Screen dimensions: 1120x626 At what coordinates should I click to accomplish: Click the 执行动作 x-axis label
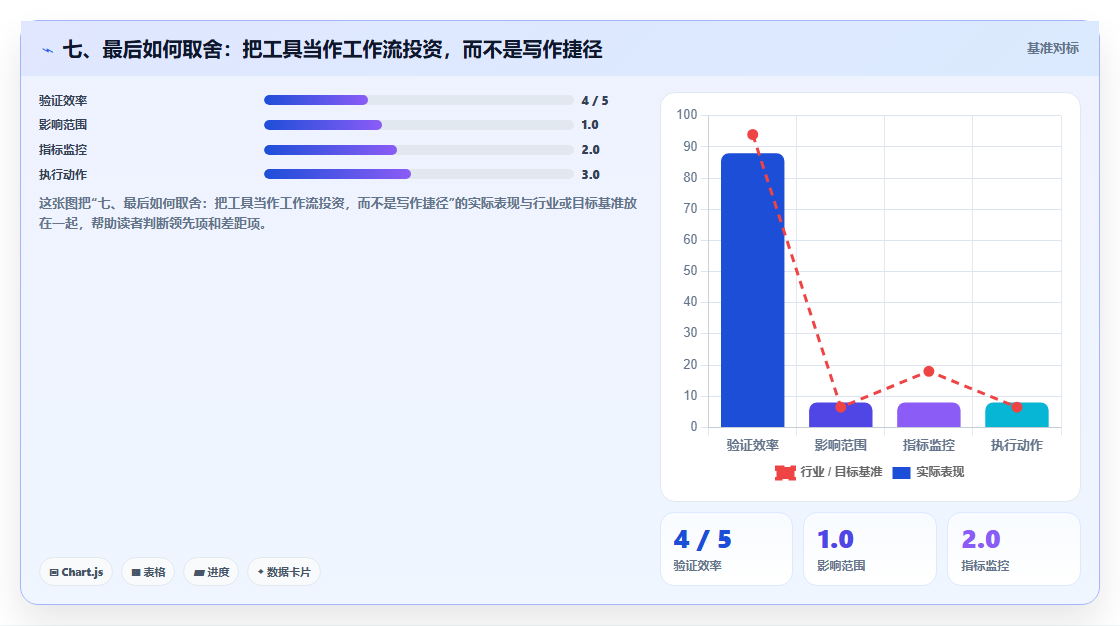coord(1016,445)
